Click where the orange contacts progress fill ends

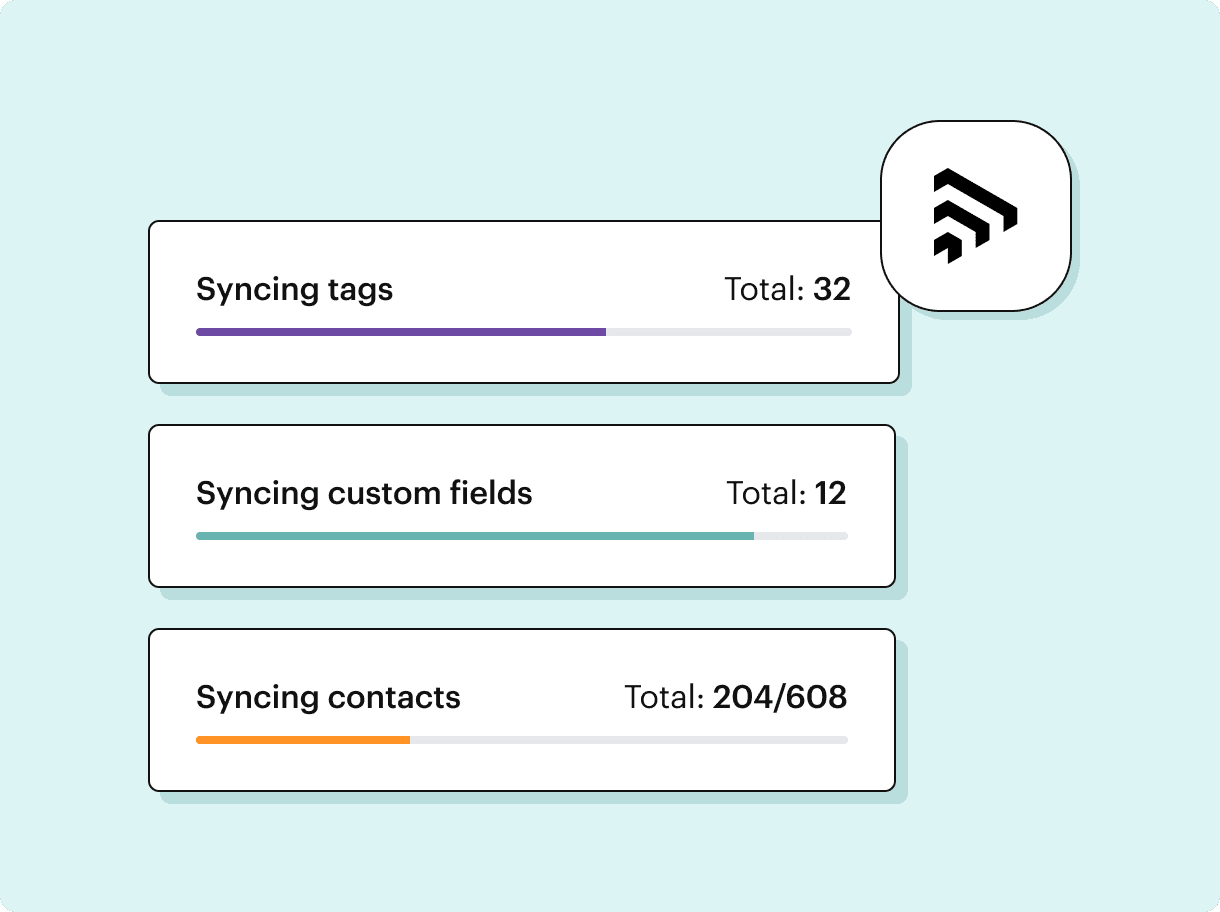click(x=409, y=740)
